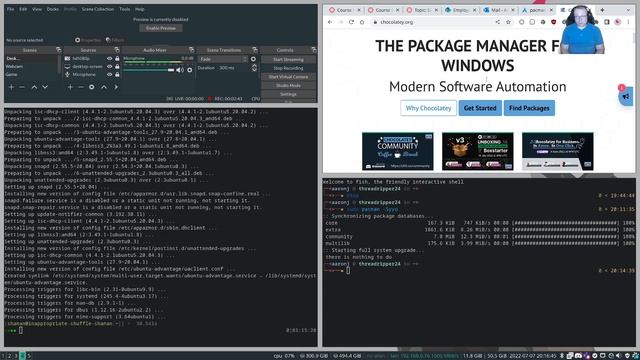Pop out the Controls dock

coord(313,50)
